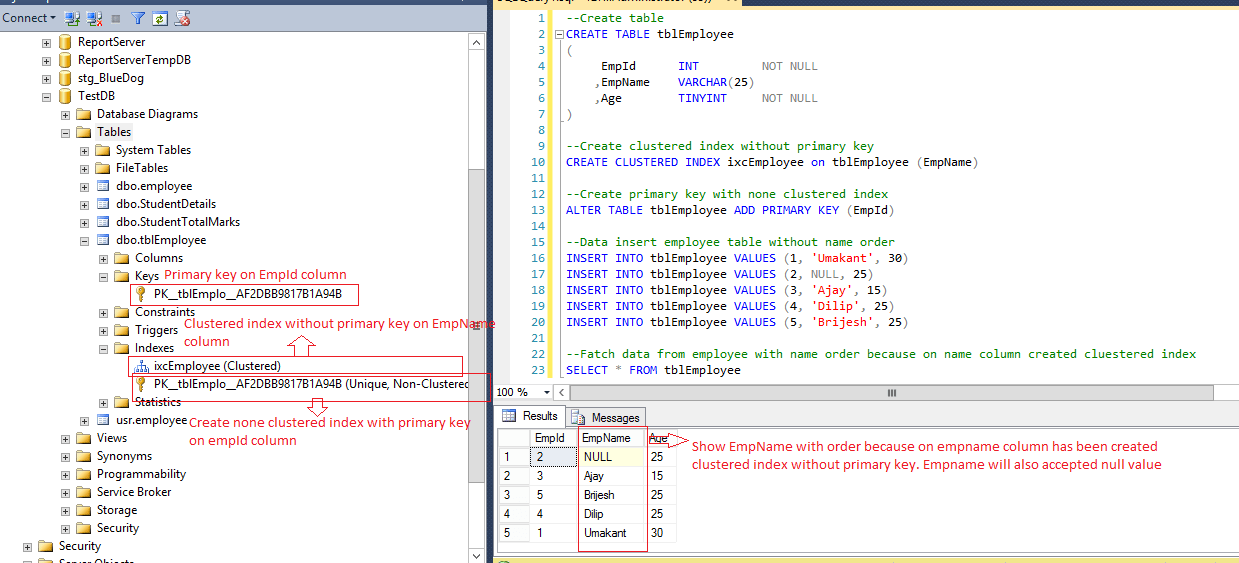Click the Connect Object Explorer toolbar icon

[72, 18]
